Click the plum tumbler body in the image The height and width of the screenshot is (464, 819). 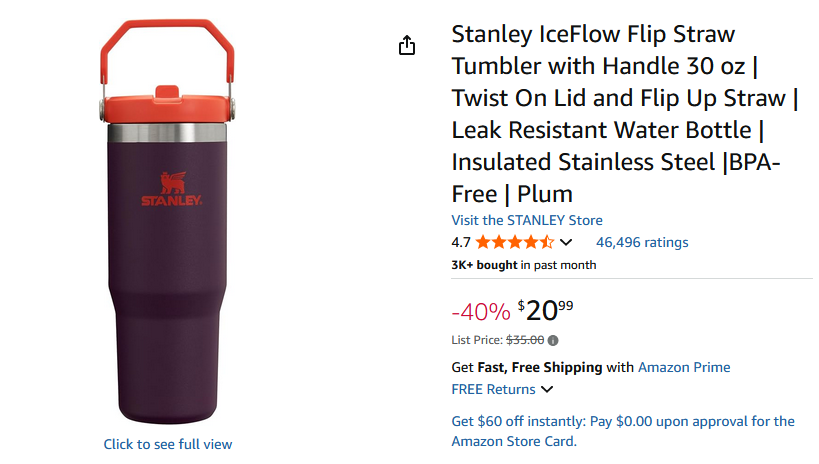pyautogui.click(x=167, y=300)
